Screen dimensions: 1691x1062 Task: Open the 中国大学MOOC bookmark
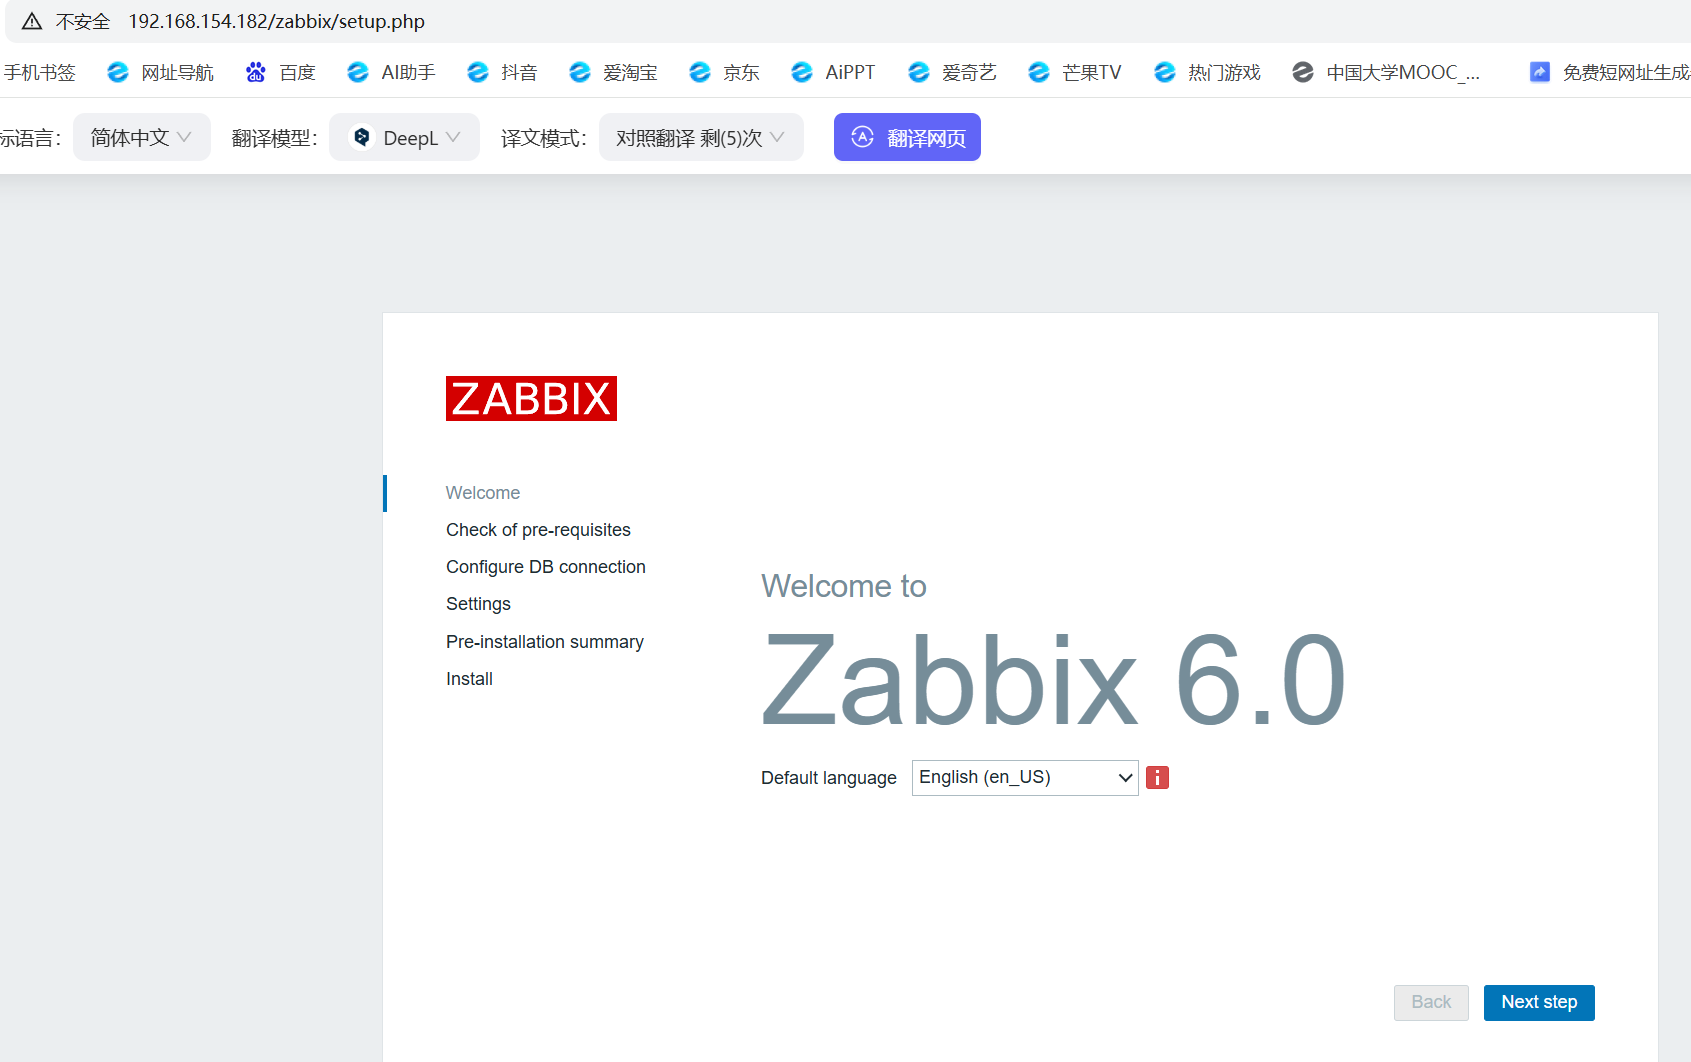pyautogui.click(x=1402, y=72)
